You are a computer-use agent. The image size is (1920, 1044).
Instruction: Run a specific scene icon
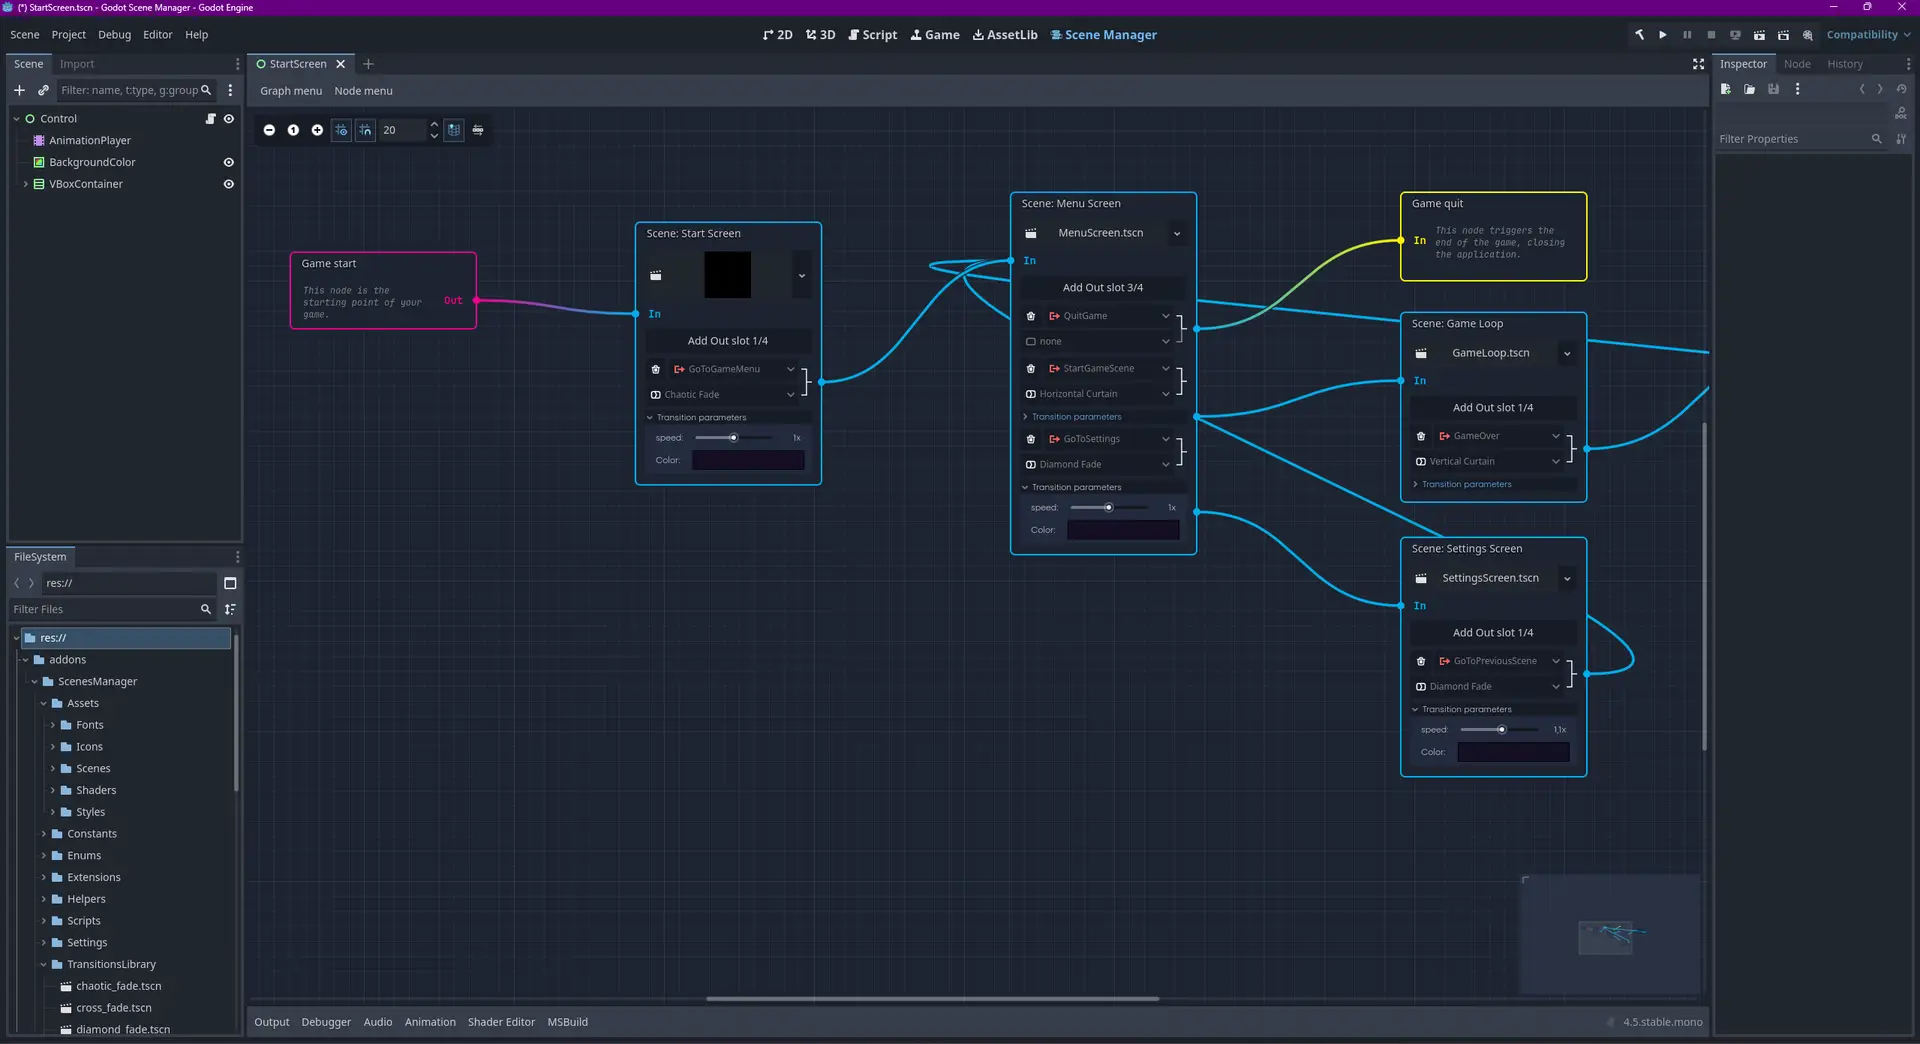[1783, 34]
